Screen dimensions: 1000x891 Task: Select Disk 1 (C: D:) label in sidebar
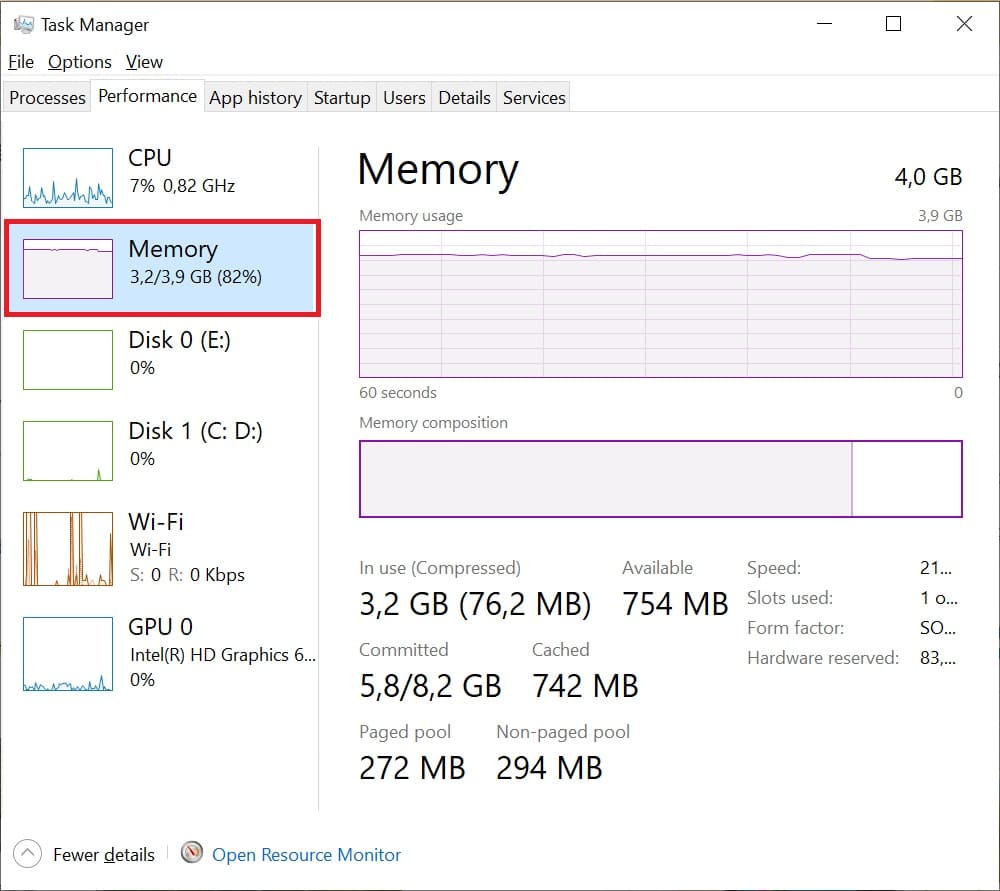point(195,431)
